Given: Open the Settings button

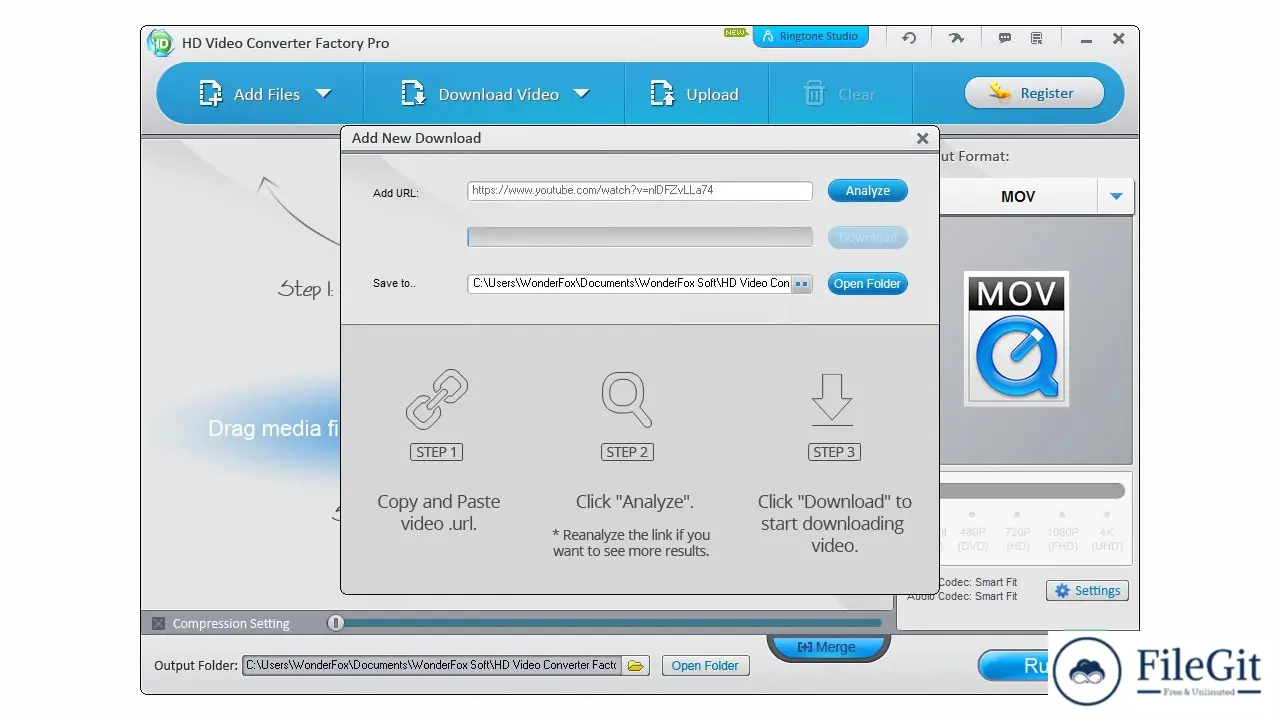Looking at the screenshot, I should pos(1088,590).
